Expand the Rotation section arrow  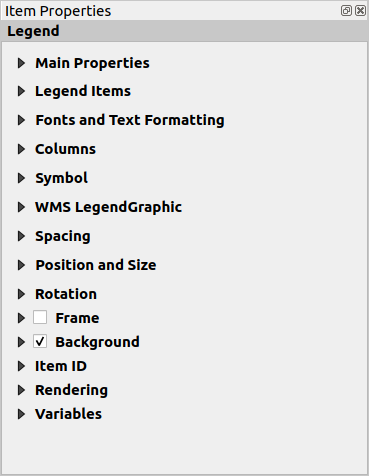(21, 294)
